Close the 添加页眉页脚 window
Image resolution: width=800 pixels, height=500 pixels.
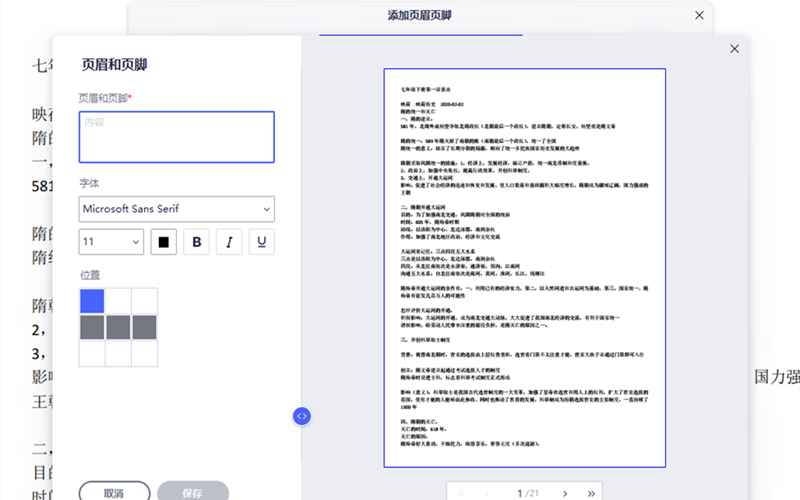tap(699, 15)
